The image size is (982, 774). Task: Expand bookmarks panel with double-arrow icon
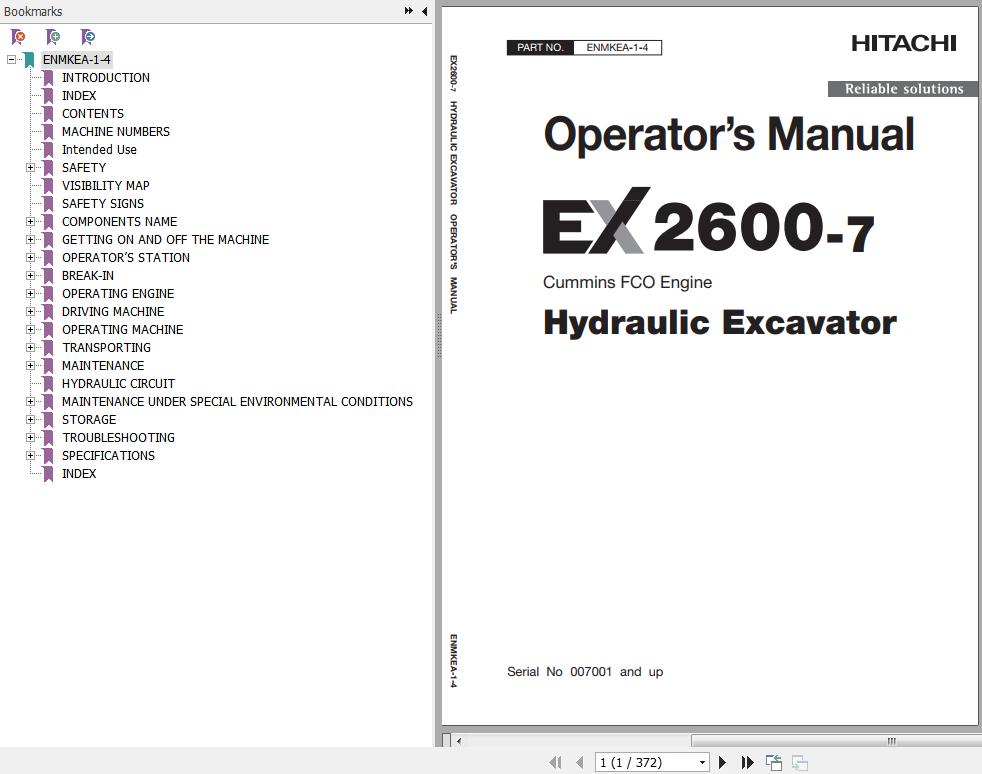click(x=408, y=11)
